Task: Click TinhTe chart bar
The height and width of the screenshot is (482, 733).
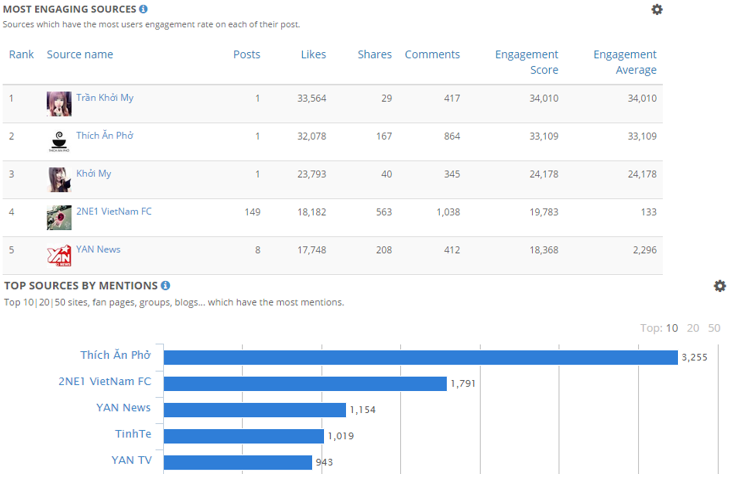Action: 244,436
